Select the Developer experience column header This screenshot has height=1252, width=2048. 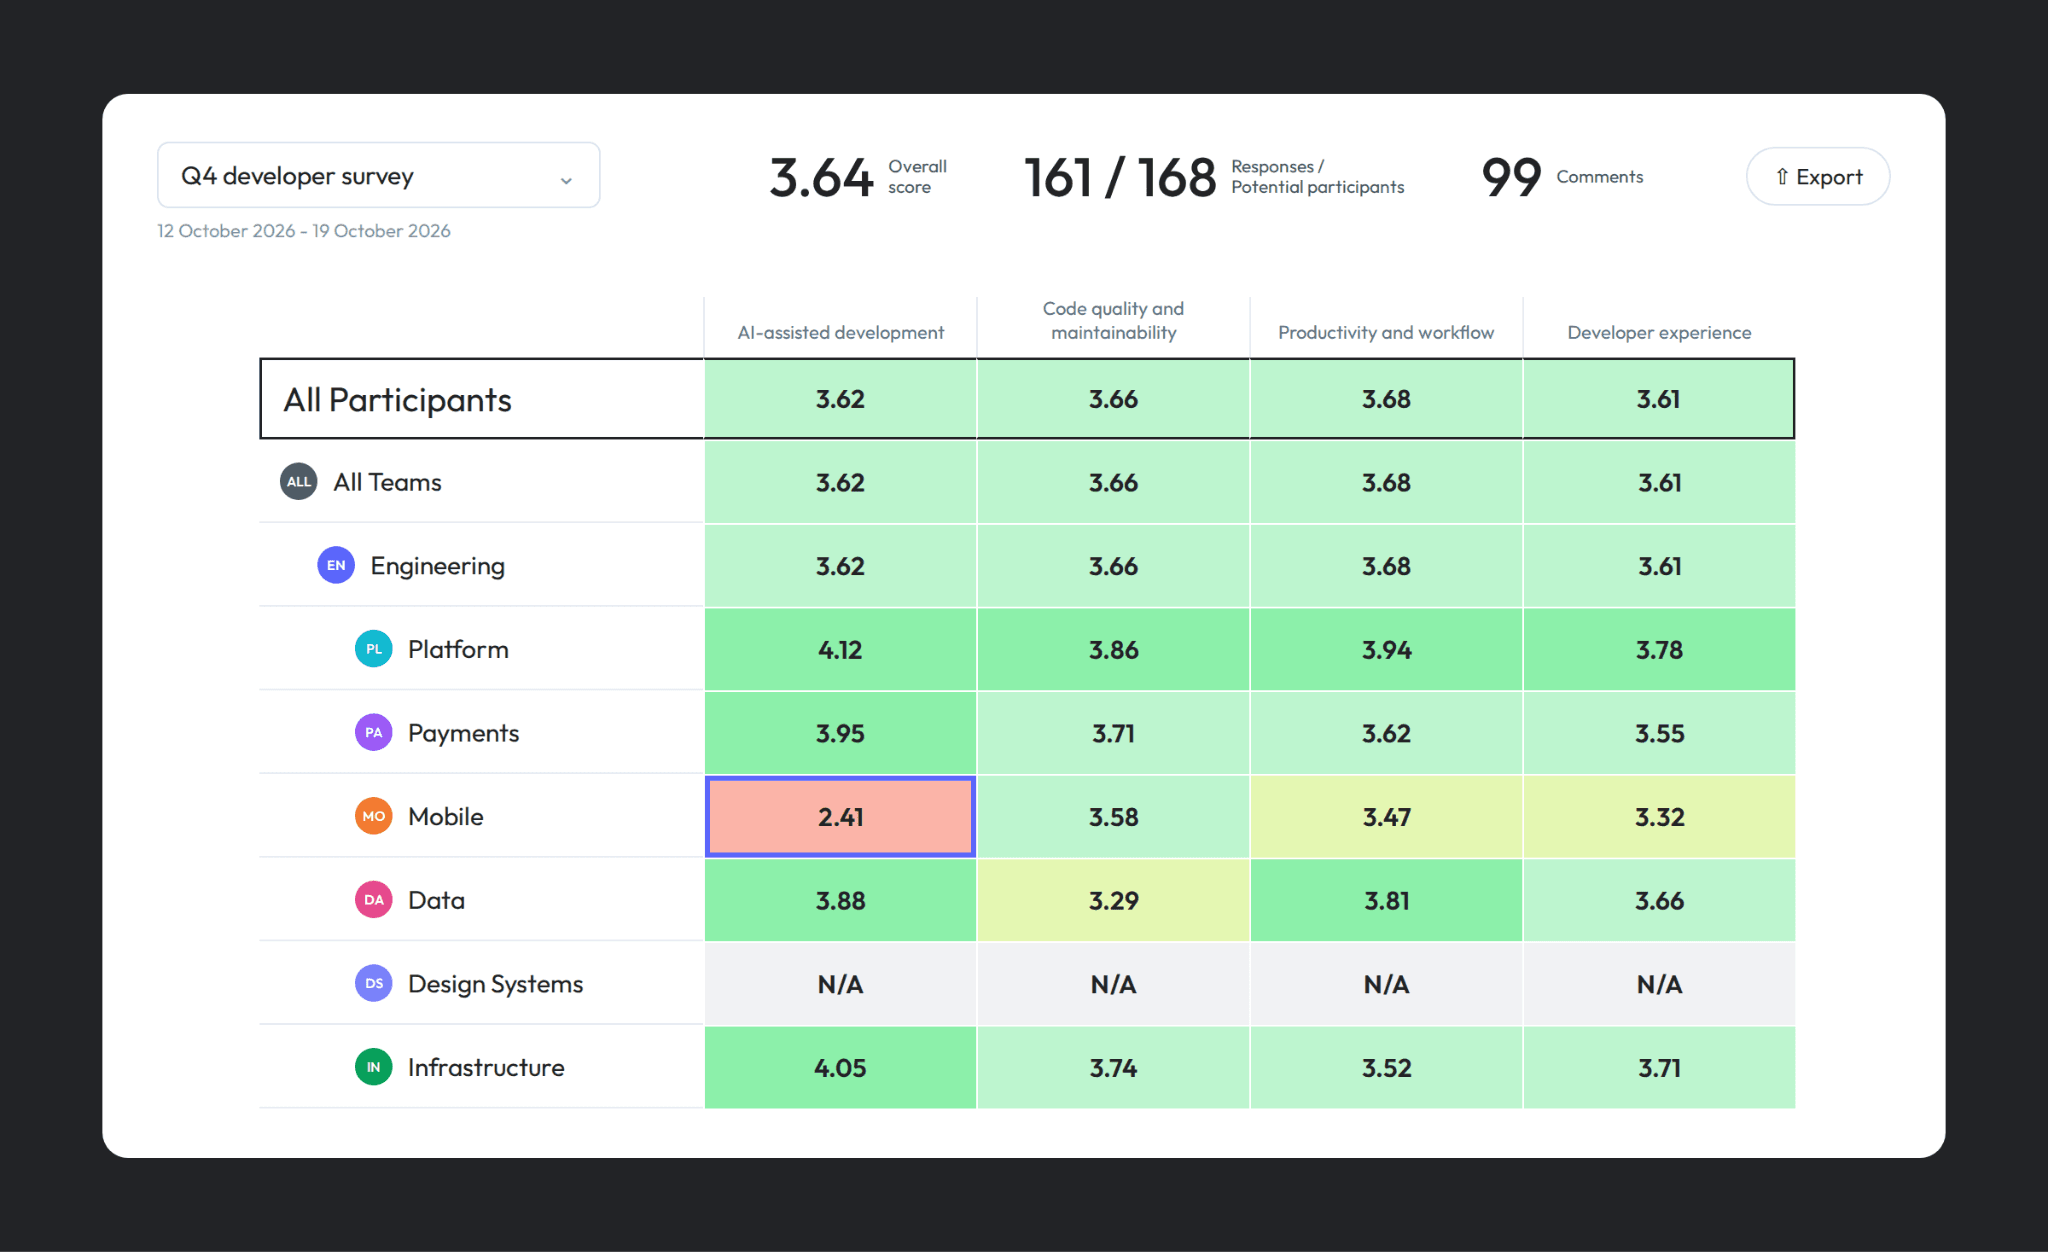coord(1659,332)
